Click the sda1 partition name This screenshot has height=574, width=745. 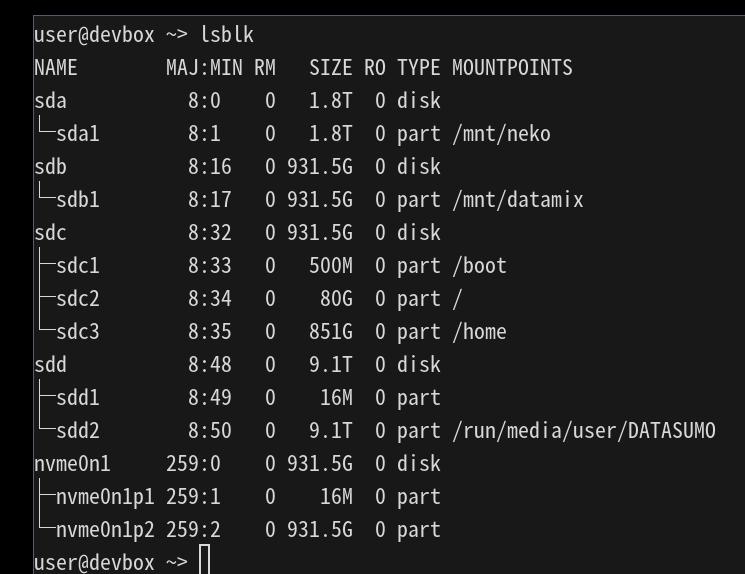pyautogui.click(x=78, y=134)
